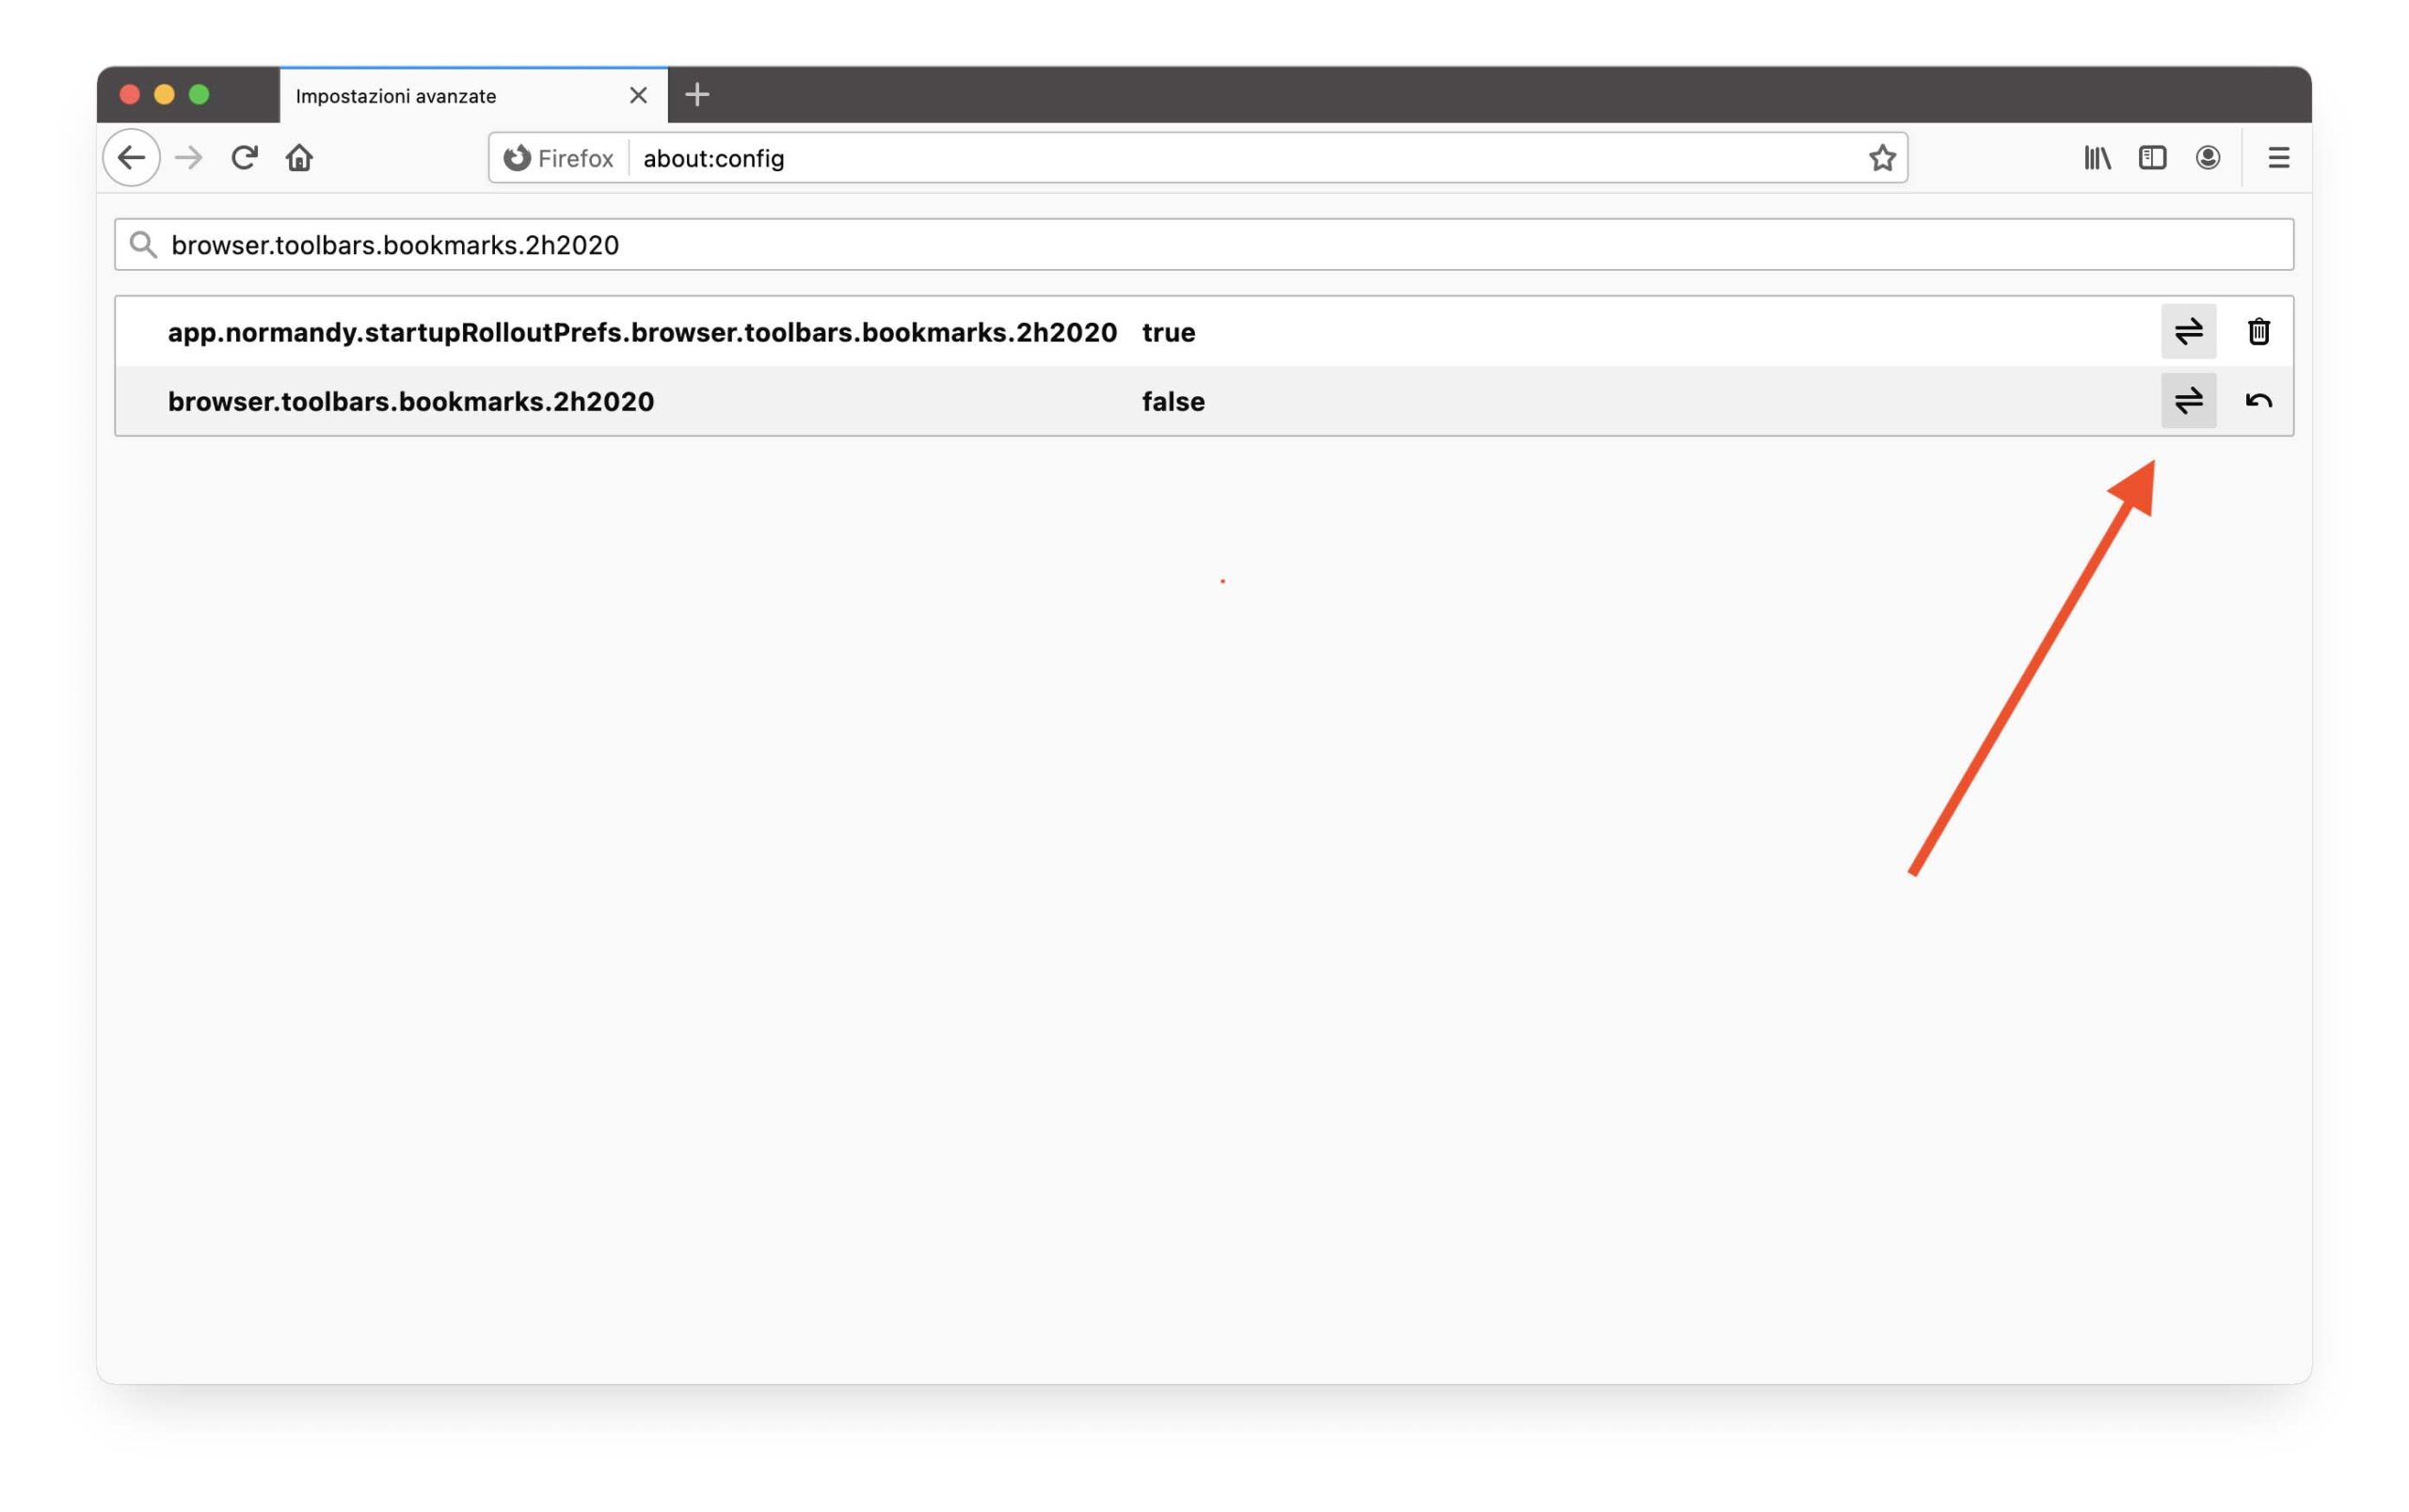Close the Impostazioni avanzate tab
2409x1512 pixels.
pyautogui.click(x=638, y=96)
